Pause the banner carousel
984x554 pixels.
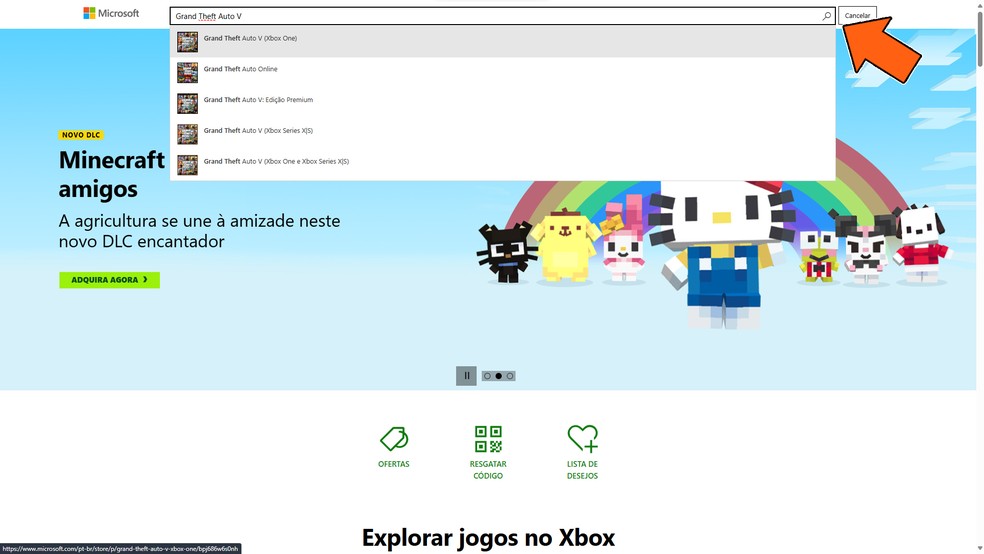tap(466, 376)
